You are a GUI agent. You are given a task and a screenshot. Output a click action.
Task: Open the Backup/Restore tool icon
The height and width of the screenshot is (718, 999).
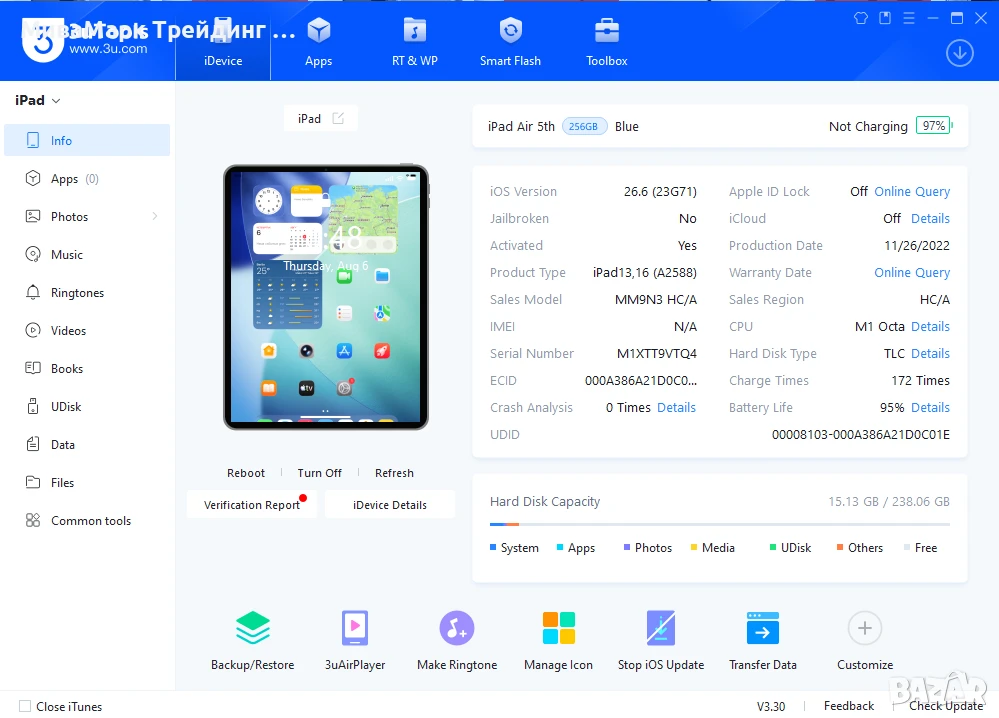(x=253, y=628)
